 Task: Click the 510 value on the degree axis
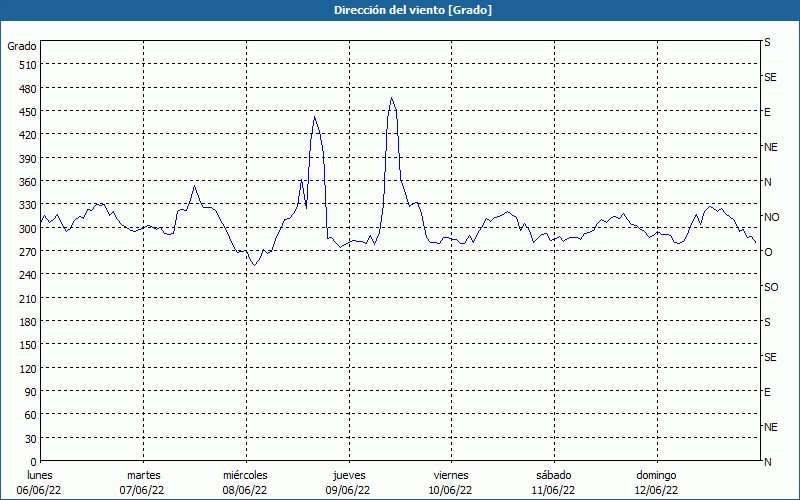(x=28, y=65)
